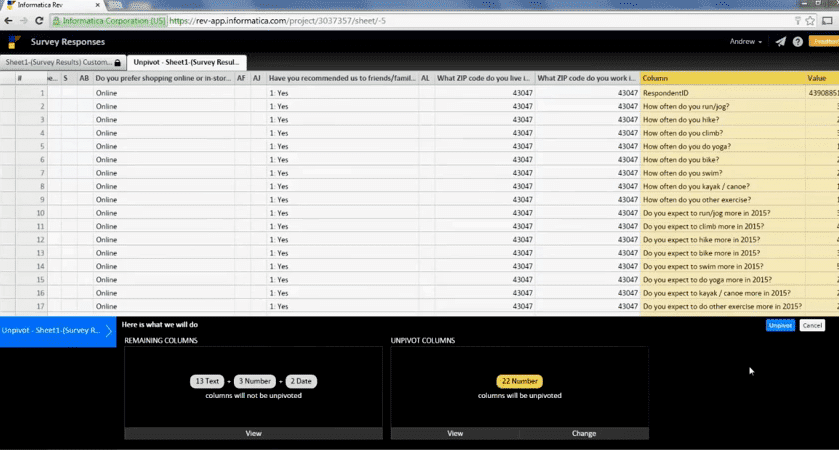The height and width of the screenshot is (450, 839).
Task: Click the Informatica Rev logo icon
Action: click(x=13, y=42)
